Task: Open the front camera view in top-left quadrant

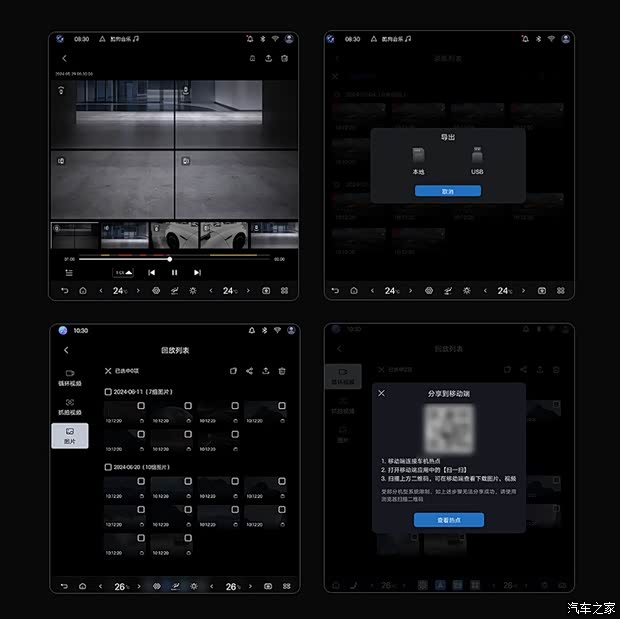Action: coord(113,114)
